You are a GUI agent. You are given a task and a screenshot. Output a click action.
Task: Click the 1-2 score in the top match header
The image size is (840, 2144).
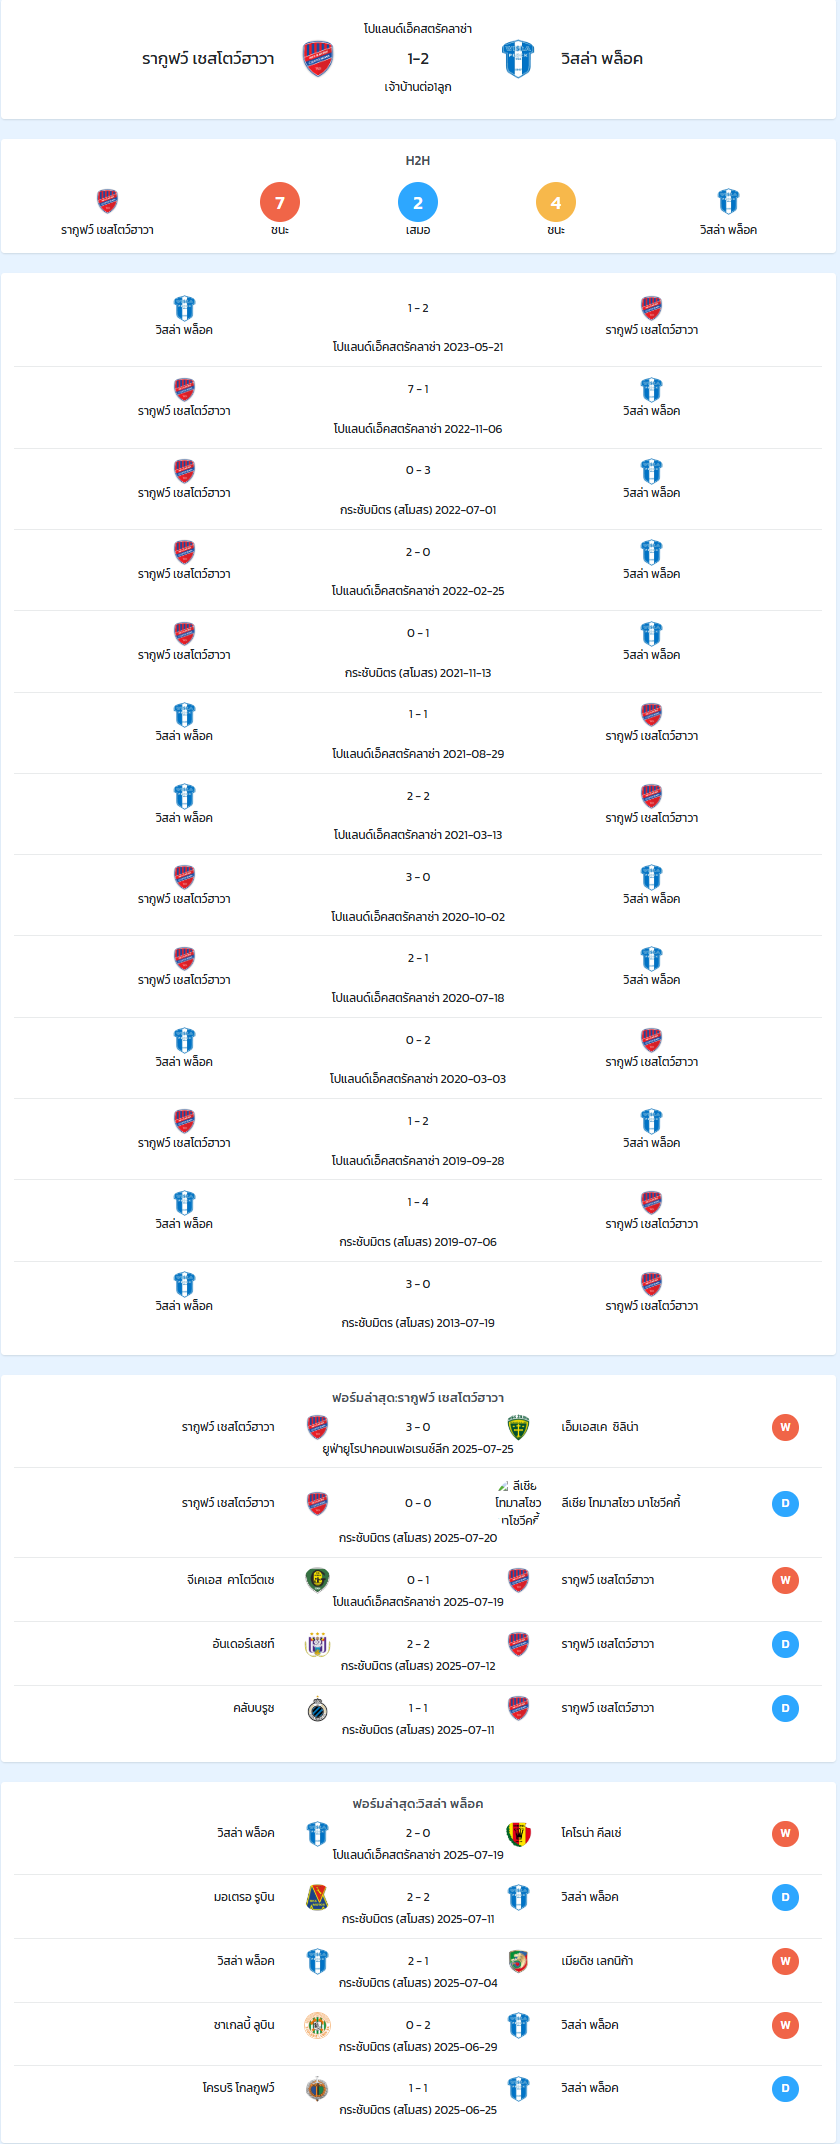coord(418,59)
